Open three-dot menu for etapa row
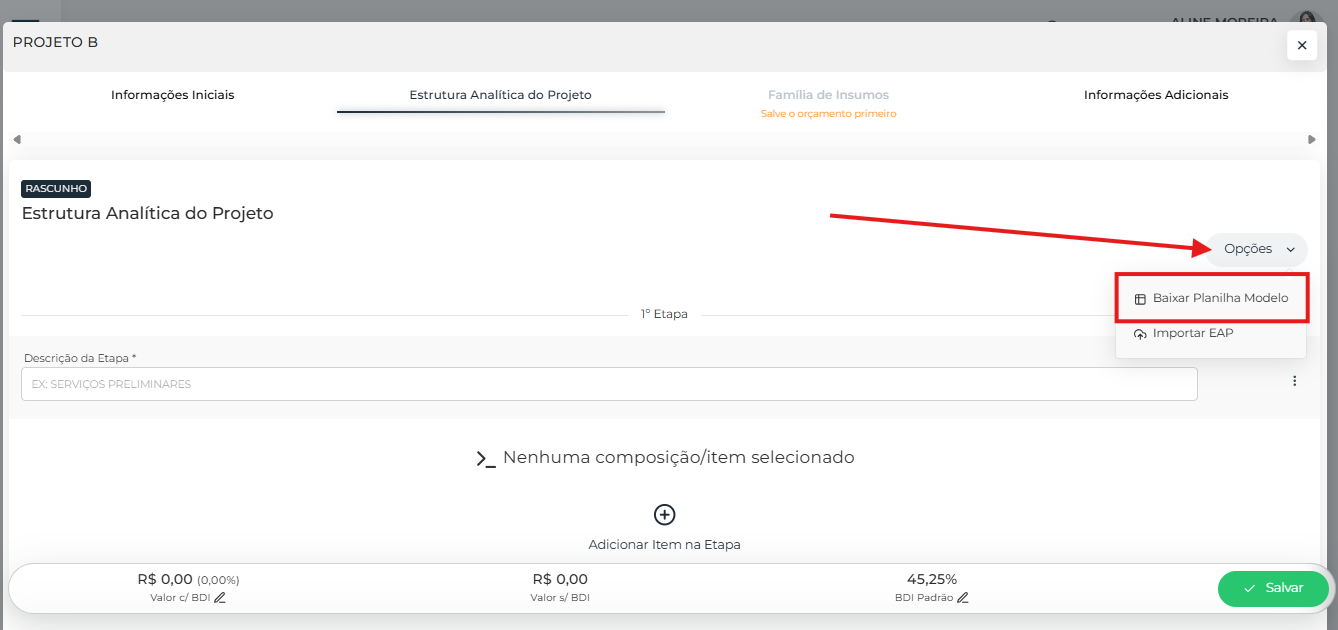 (1294, 381)
